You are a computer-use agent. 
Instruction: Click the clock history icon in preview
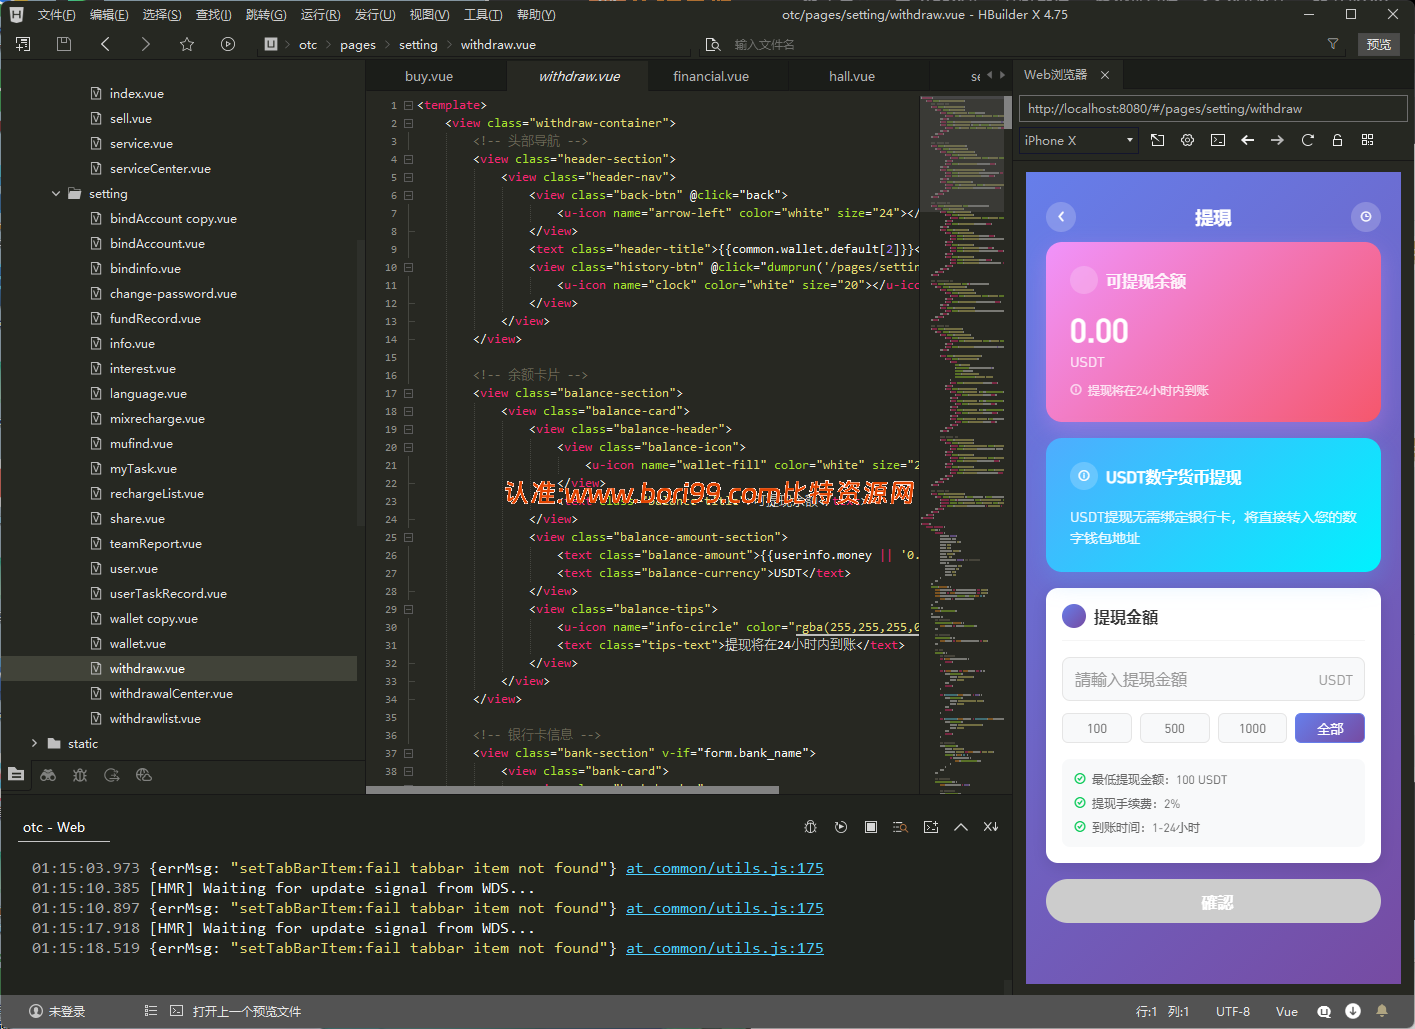1366,216
